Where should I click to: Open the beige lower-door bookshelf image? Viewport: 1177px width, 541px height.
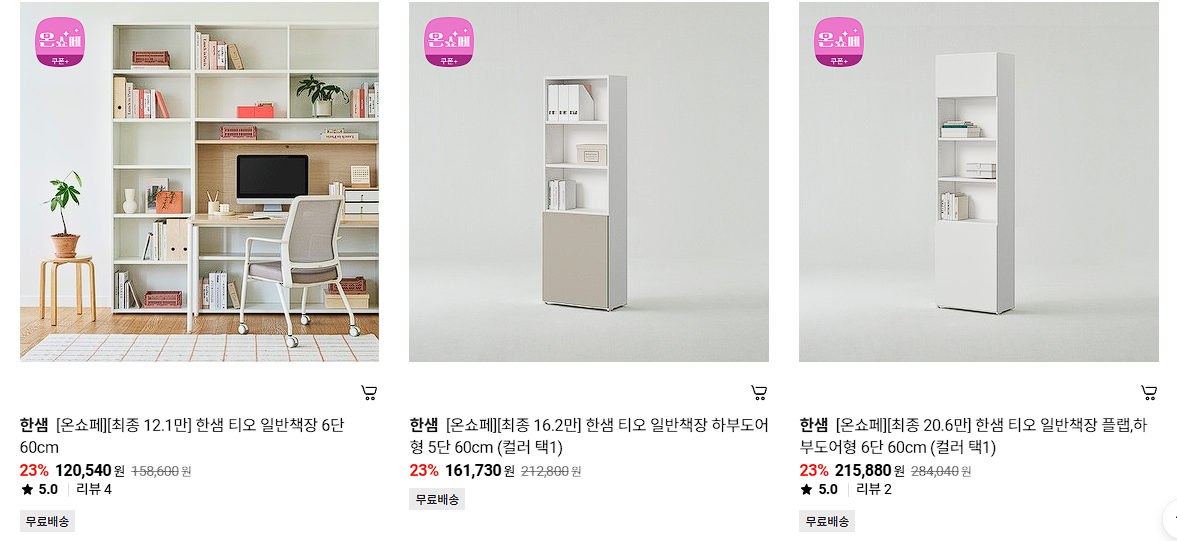[x=588, y=182]
